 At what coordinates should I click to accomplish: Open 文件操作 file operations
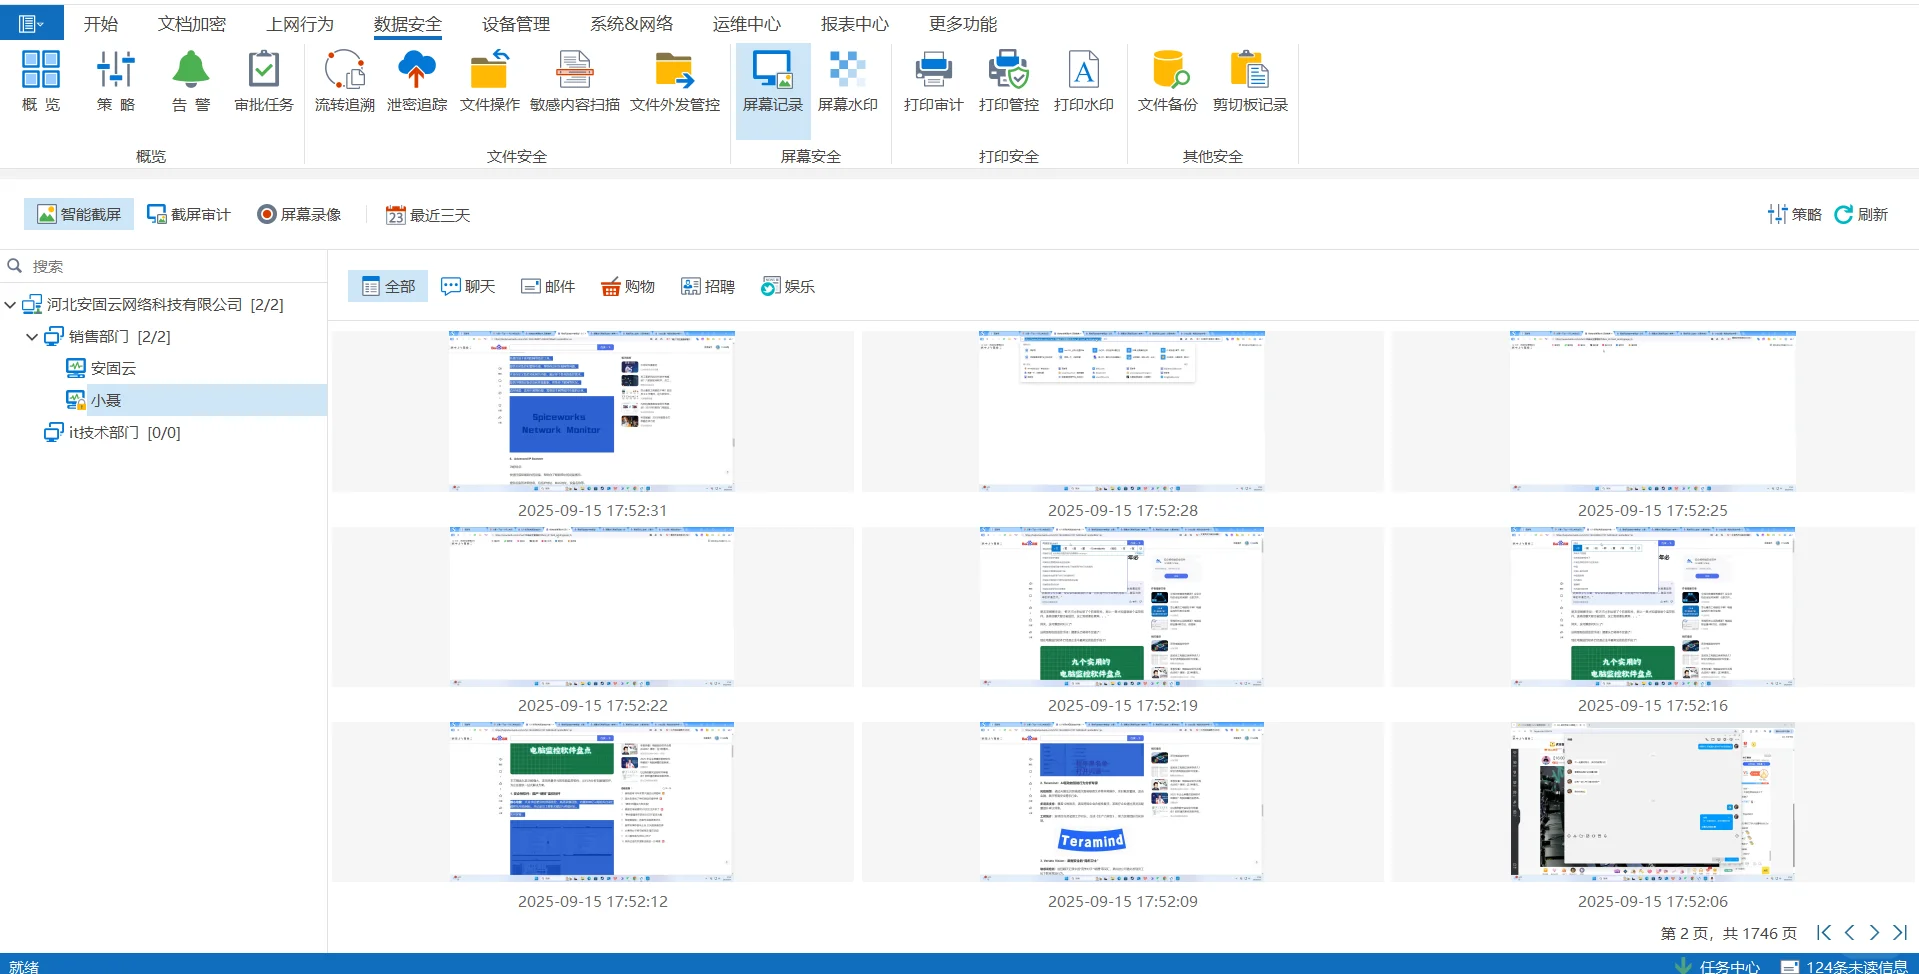[490, 81]
